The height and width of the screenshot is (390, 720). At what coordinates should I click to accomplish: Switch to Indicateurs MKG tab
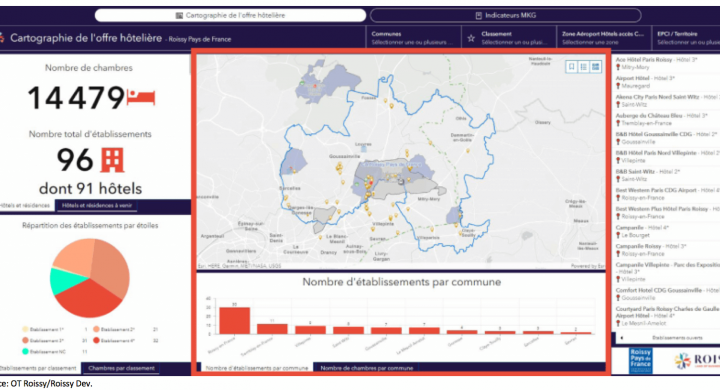506,15
